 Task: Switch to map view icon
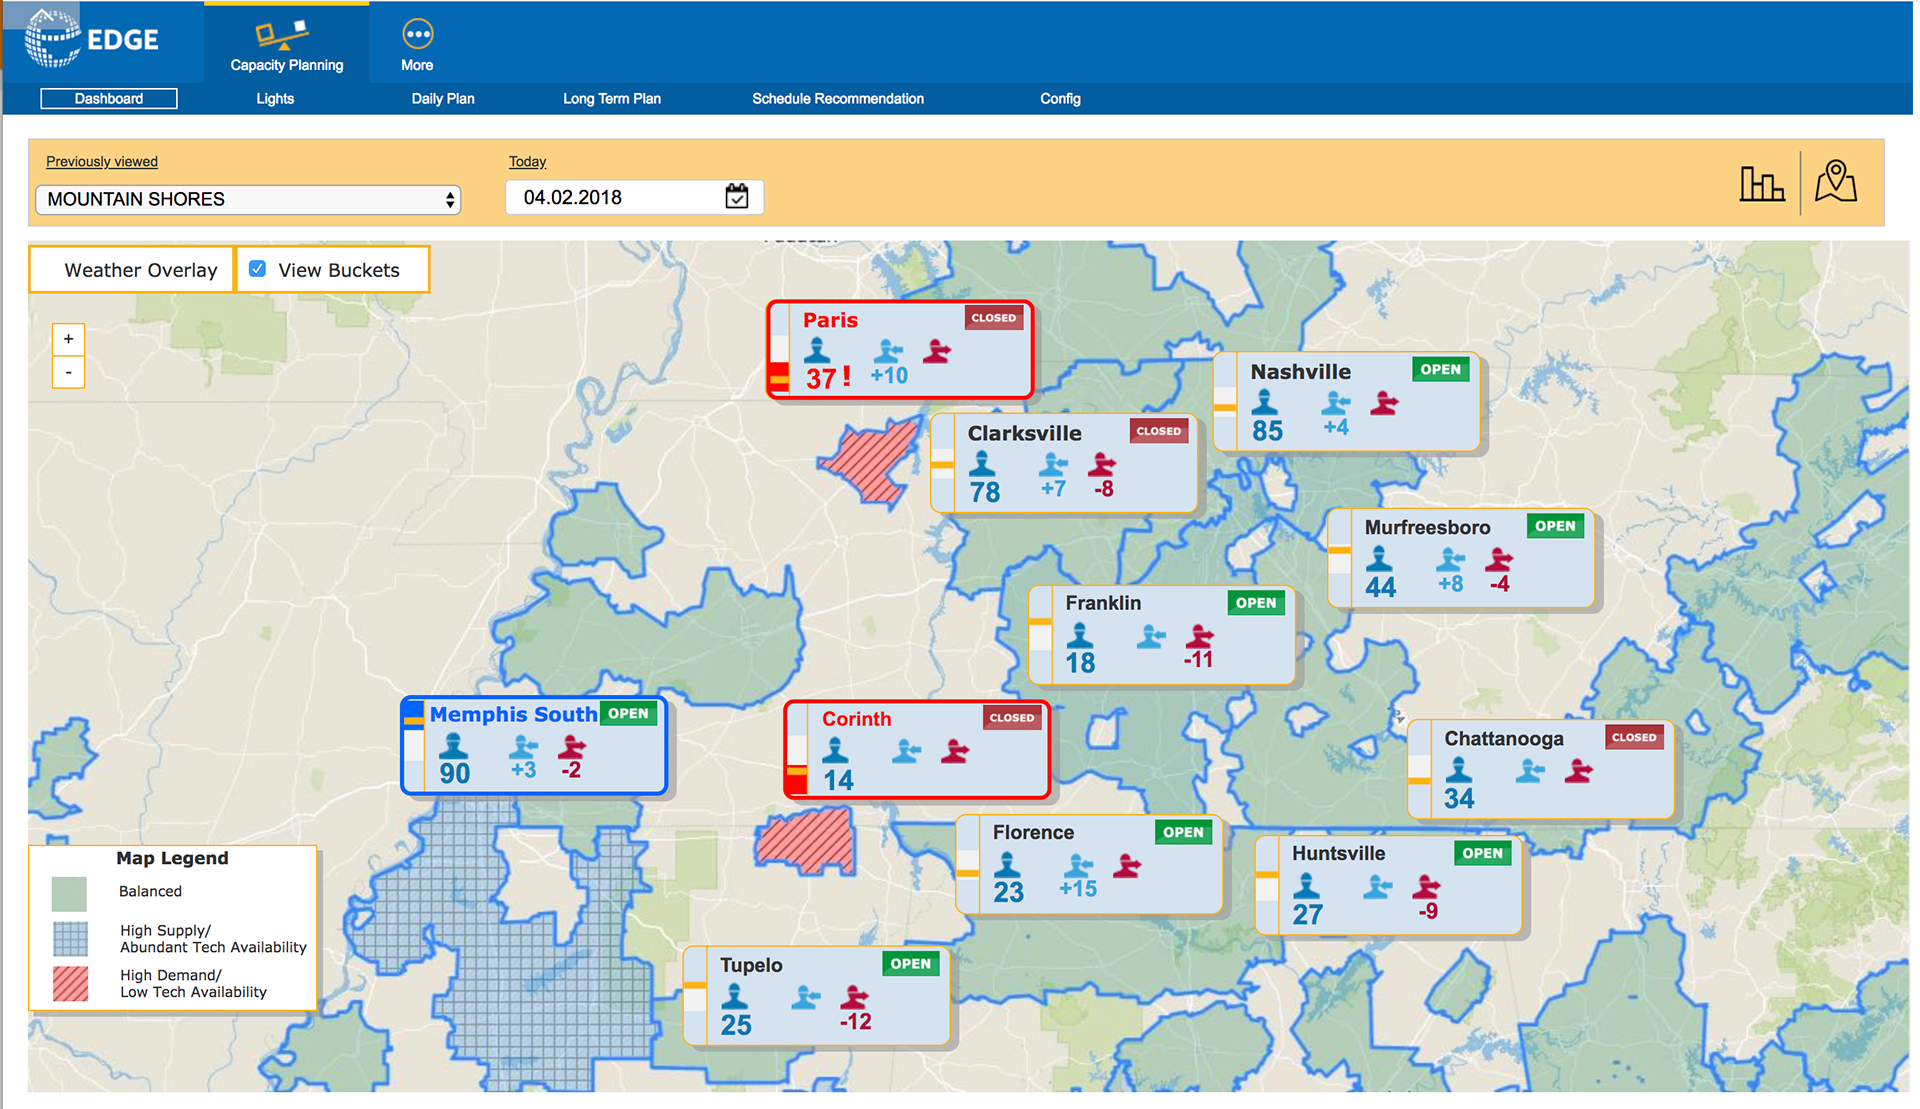(x=1836, y=181)
